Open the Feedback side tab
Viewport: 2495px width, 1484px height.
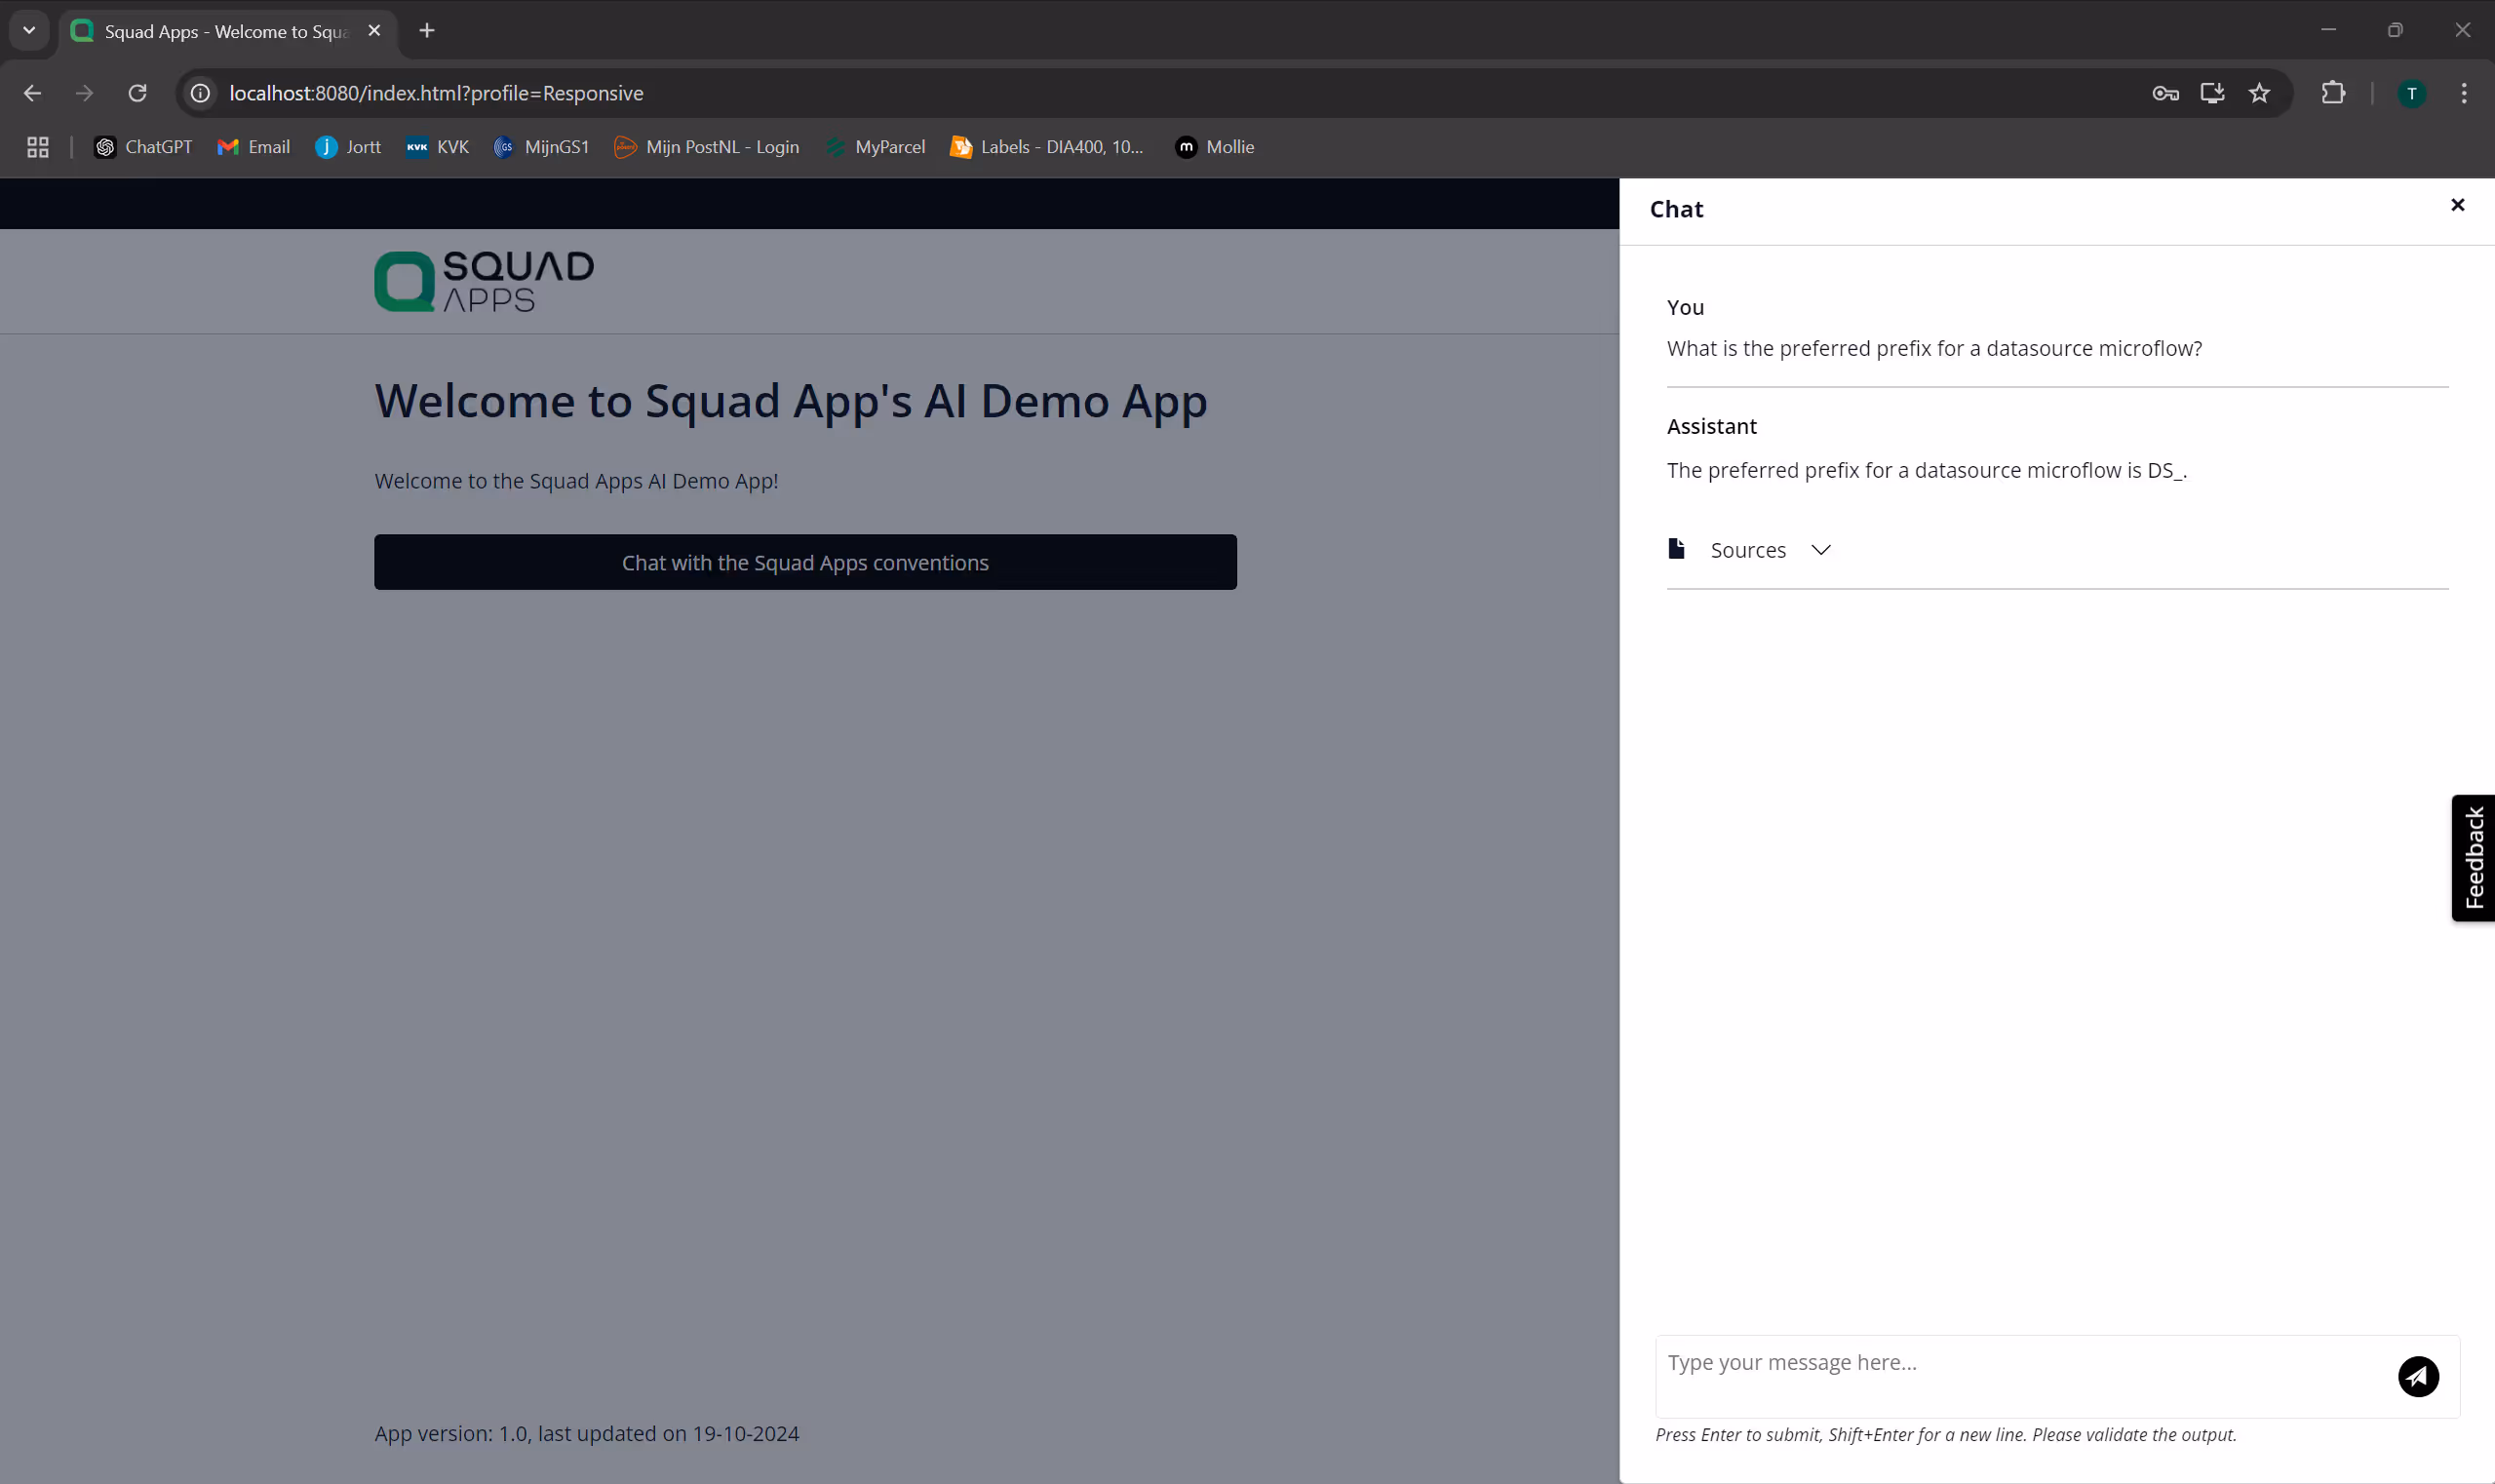2473,858
